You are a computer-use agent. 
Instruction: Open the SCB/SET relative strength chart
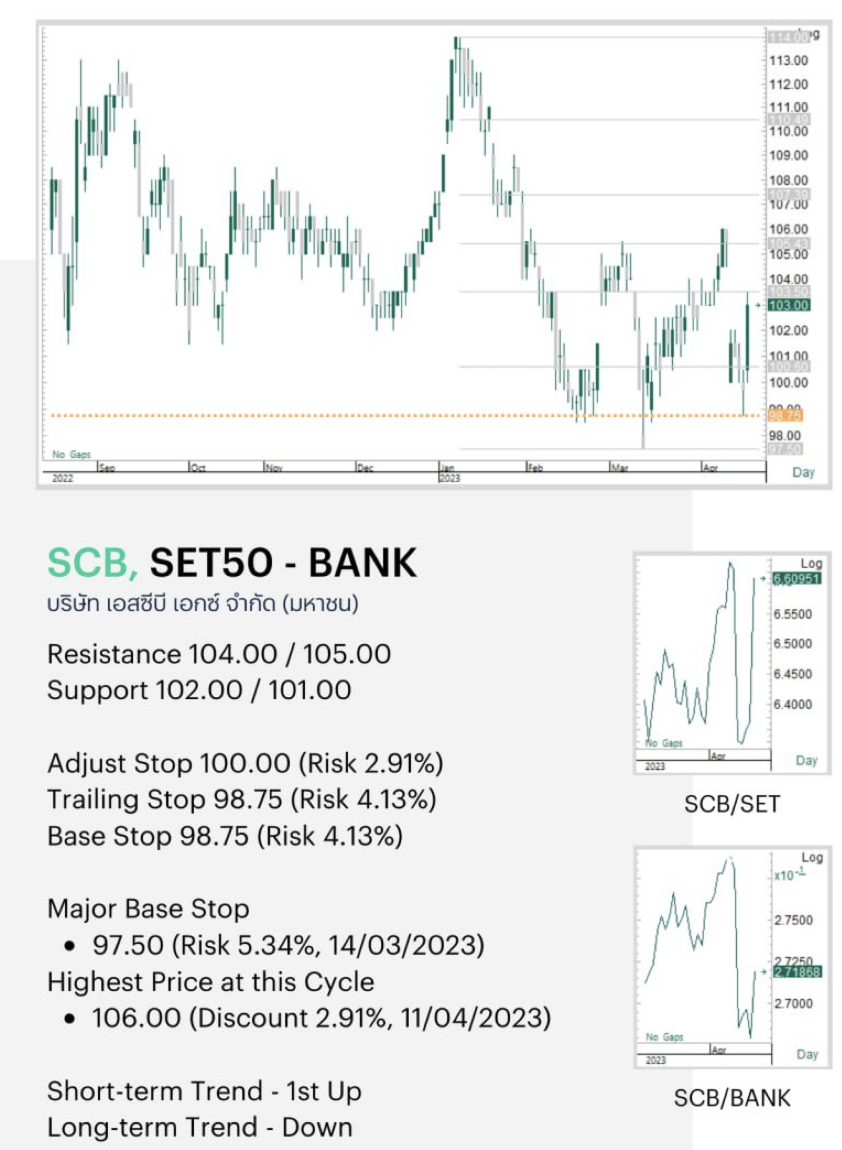tap(731, 663)
